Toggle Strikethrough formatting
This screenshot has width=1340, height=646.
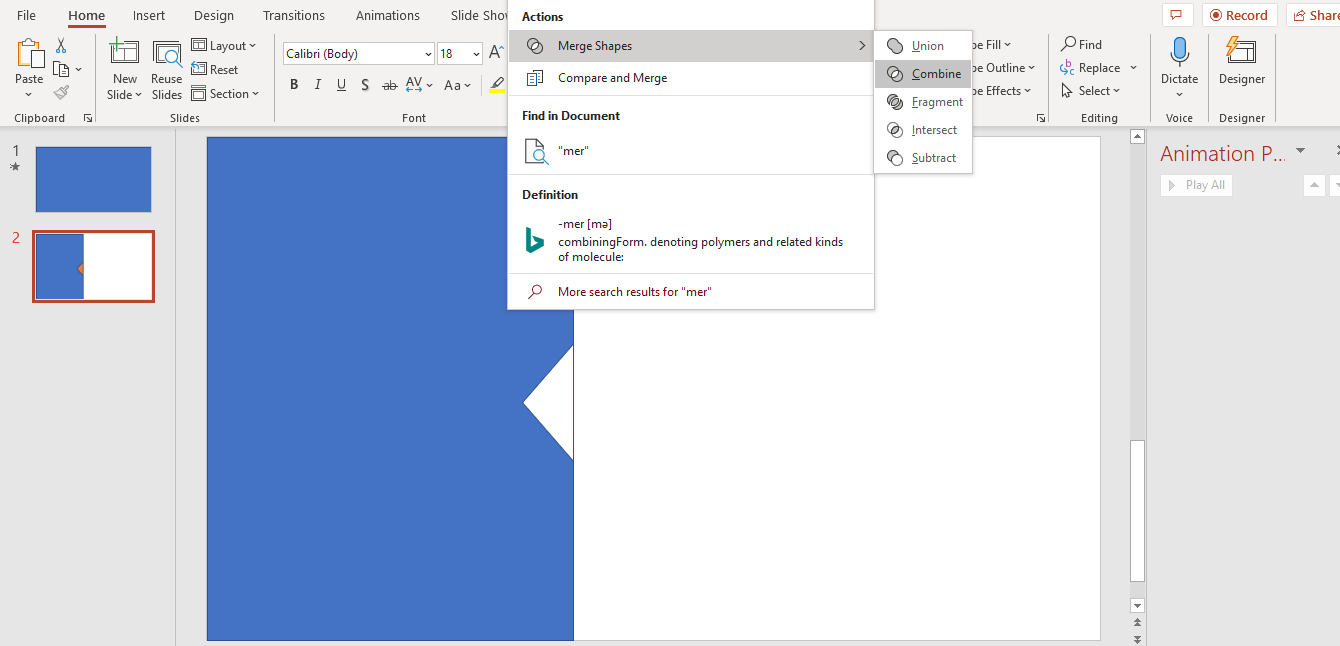389,85
